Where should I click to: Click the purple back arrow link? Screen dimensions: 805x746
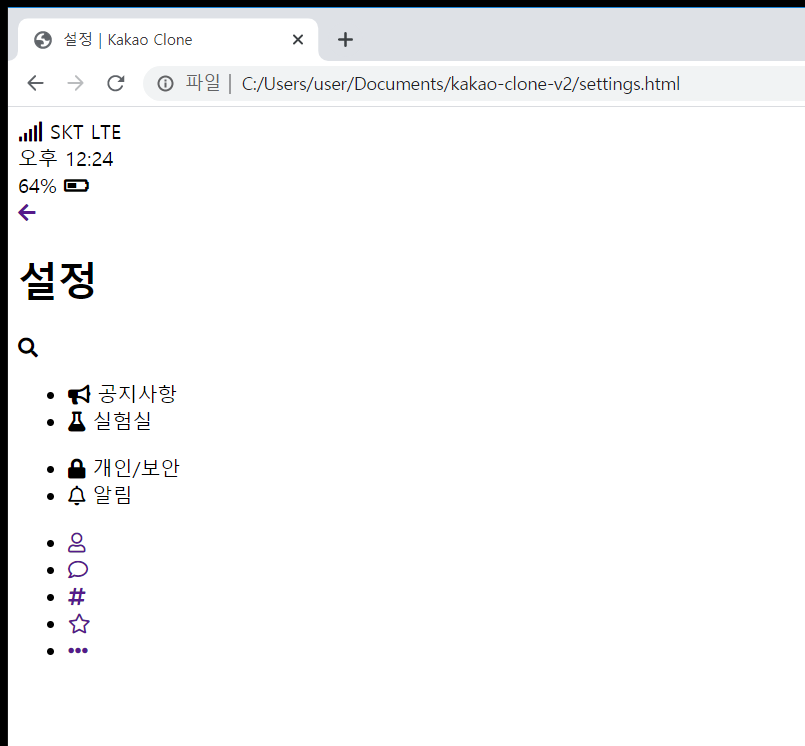point(27,212)
